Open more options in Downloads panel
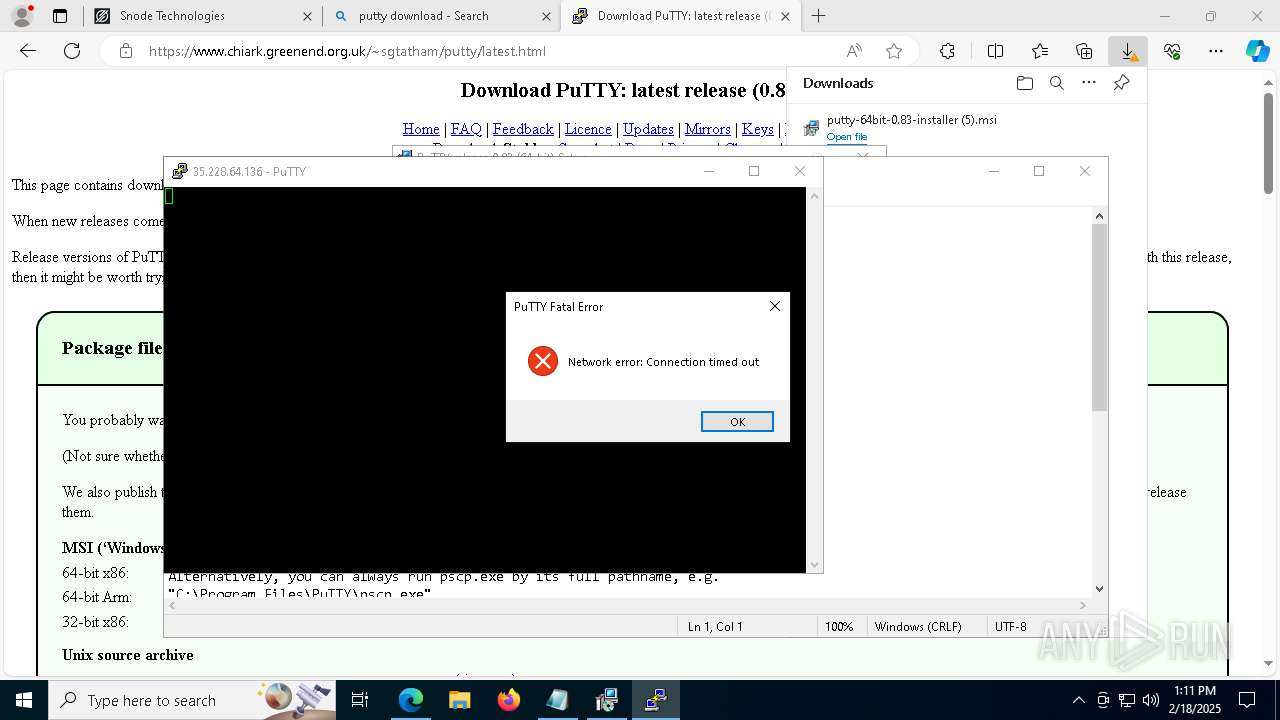 point(1089,83)
